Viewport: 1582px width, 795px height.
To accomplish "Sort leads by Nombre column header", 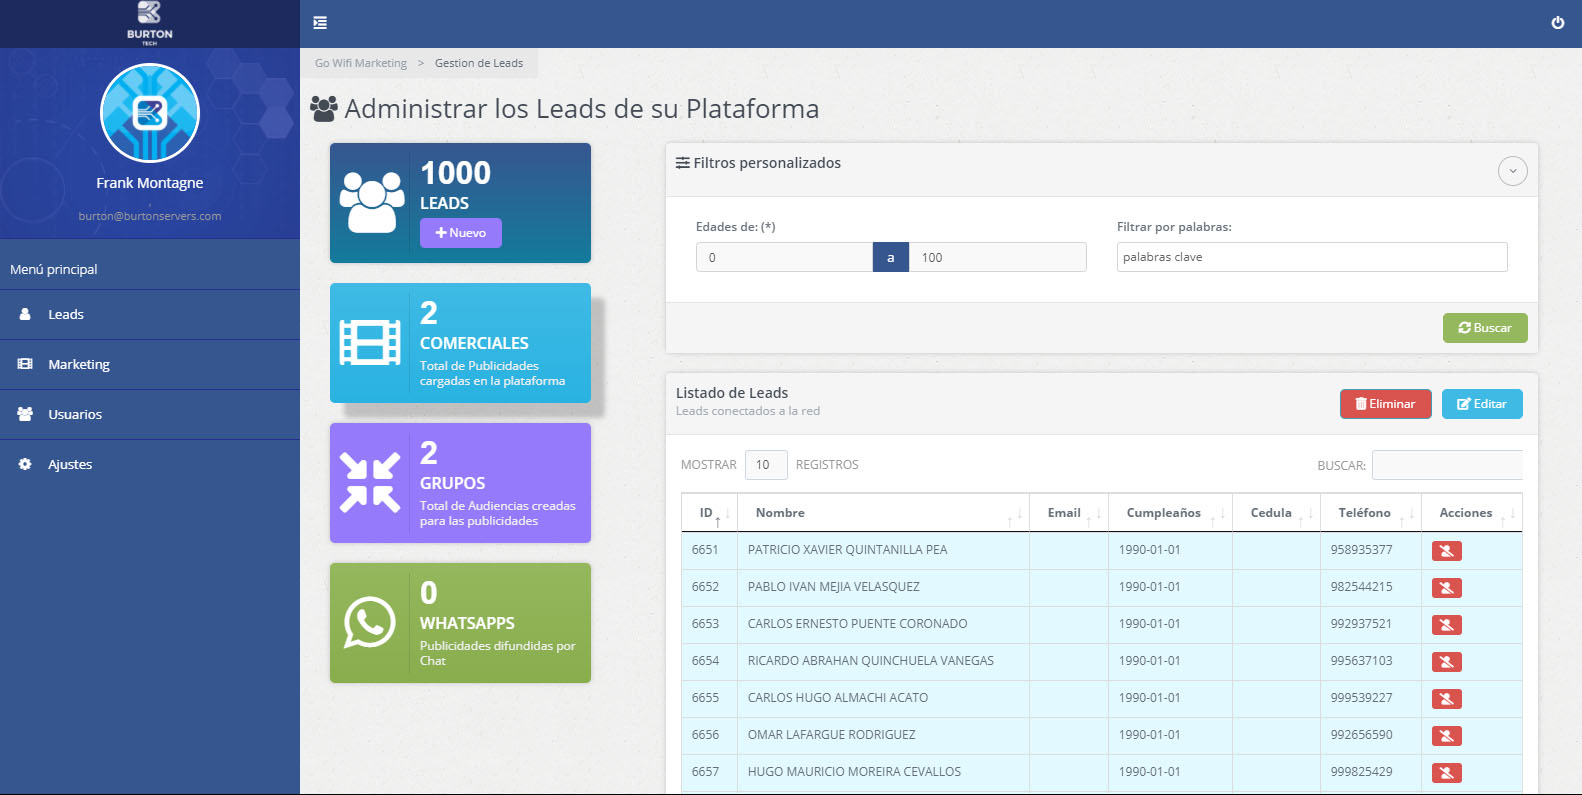I will pyautogui.click(x=781, y=513).
